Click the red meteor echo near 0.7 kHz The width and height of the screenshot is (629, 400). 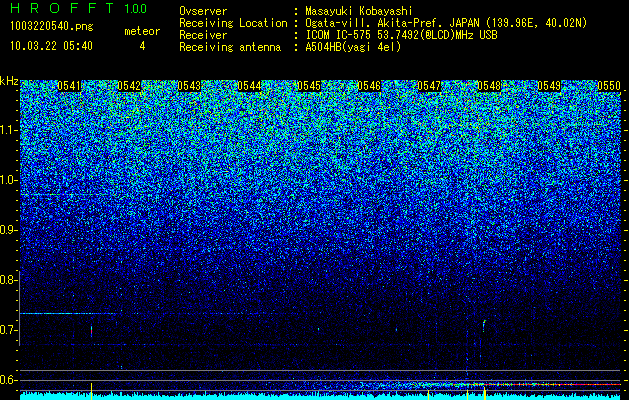91,331
